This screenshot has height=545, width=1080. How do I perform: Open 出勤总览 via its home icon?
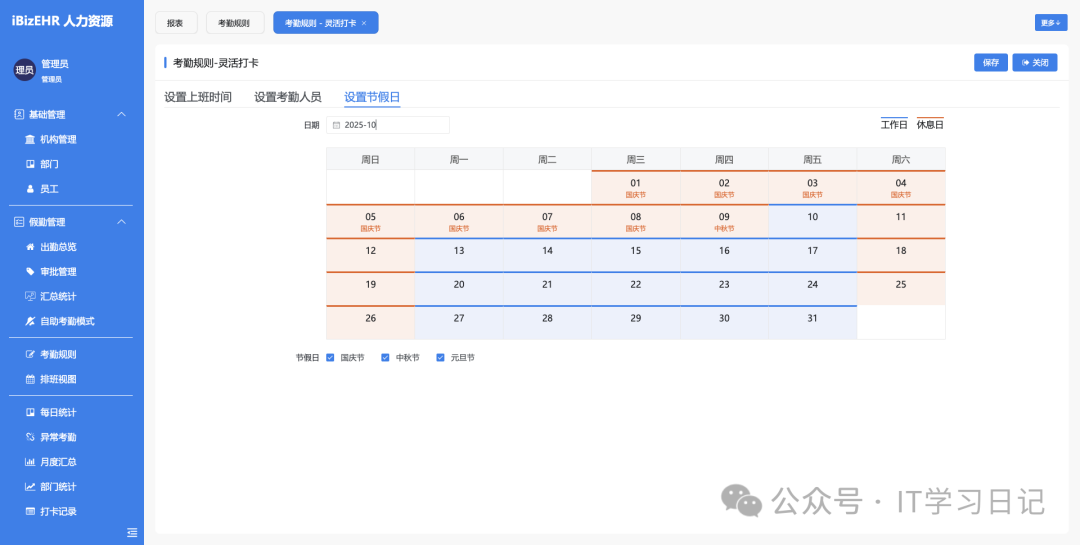30,247
